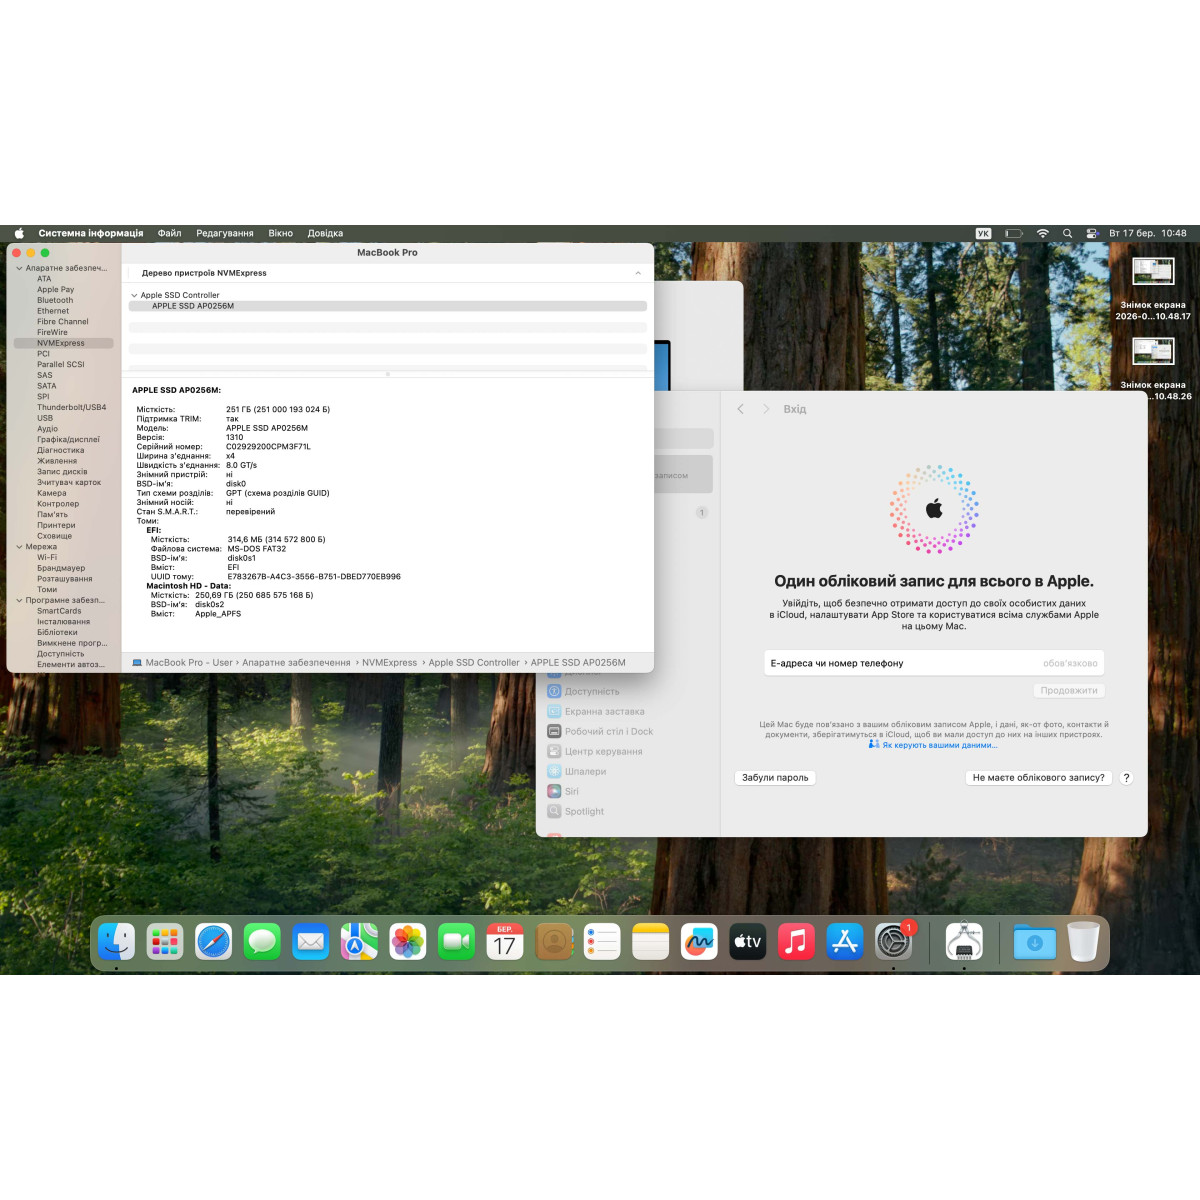The image size is (1200, 1200).
Task: Click the UK keyboard input source icon
Action: (983, 233)
